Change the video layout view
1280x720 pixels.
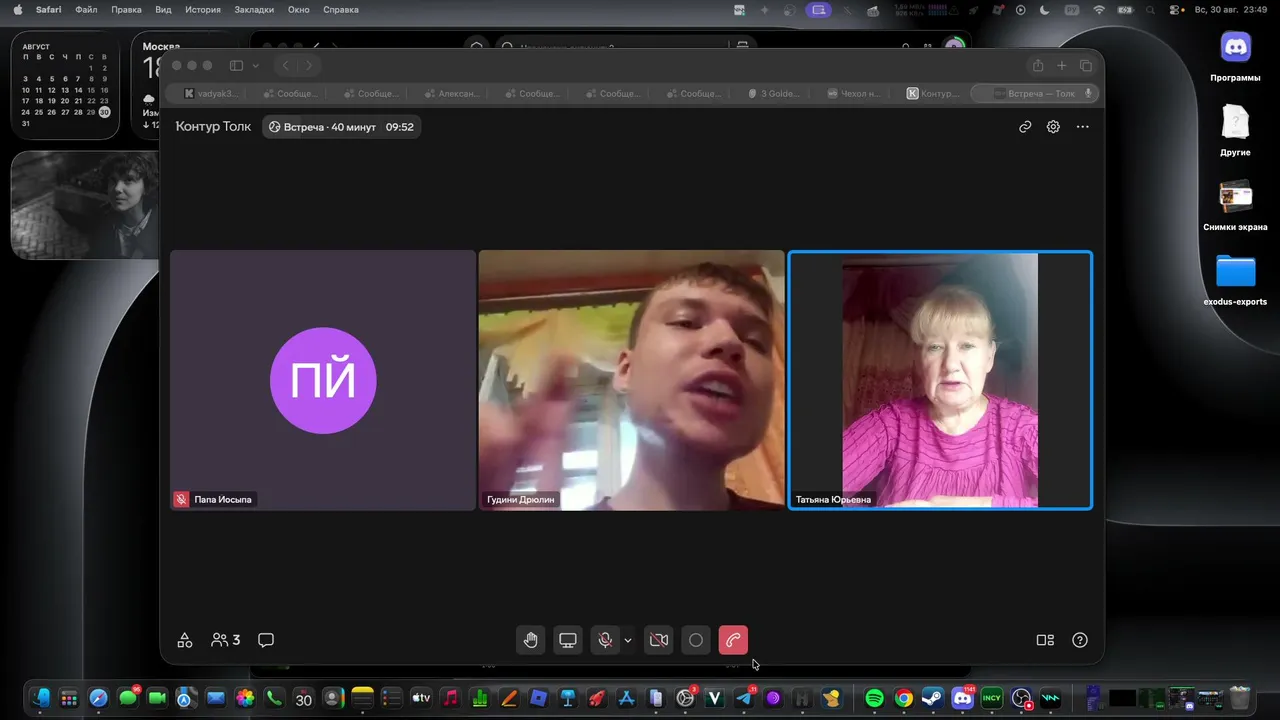pyautogui.click(x=1045, y=640)
